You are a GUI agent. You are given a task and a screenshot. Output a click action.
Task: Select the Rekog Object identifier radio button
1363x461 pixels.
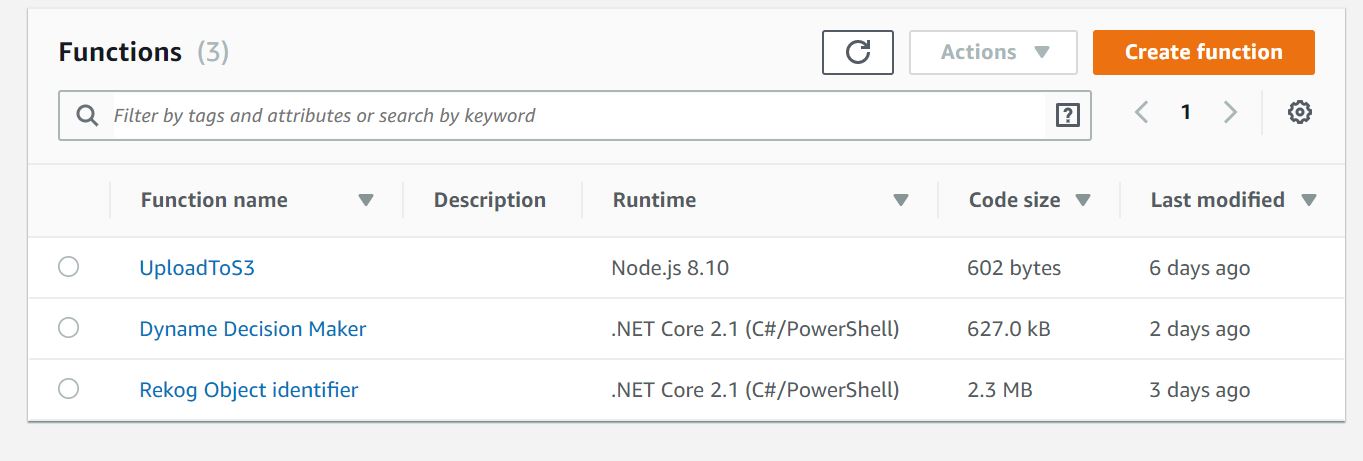(68, 389)
